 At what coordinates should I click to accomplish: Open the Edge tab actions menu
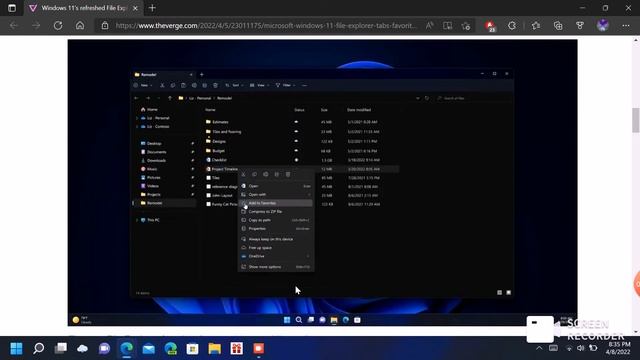tap(12, 8)
